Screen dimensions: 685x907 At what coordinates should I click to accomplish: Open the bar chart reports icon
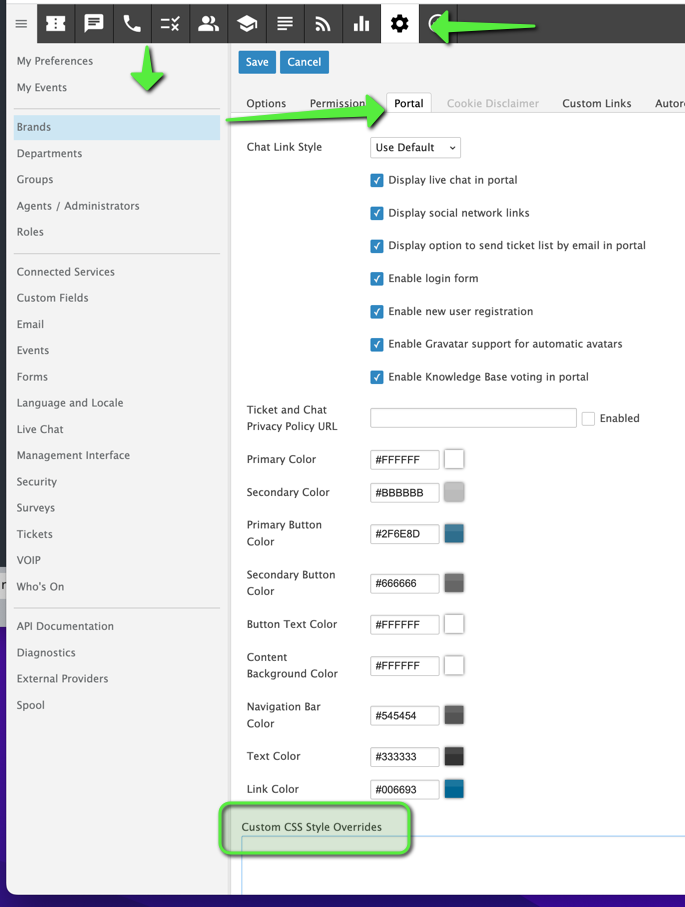click(361, 24)
